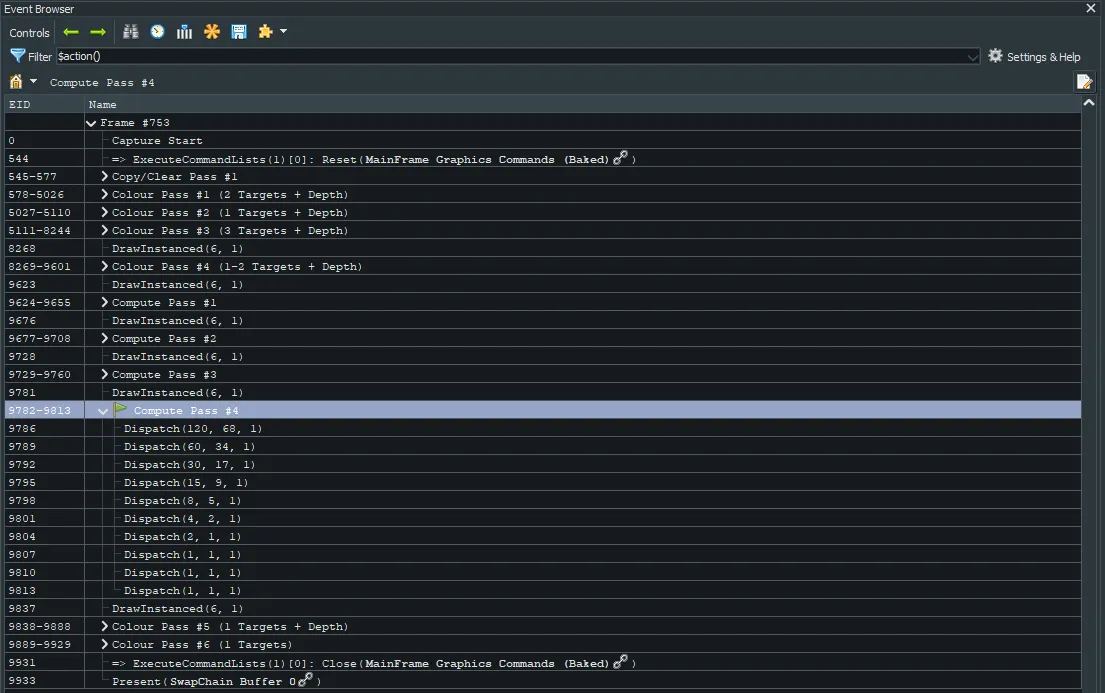Image resolution: width=1105 pixels, height=693 pixels.
Task: Collapse the Frame #753 root node
Action: (x=91, y=122)
